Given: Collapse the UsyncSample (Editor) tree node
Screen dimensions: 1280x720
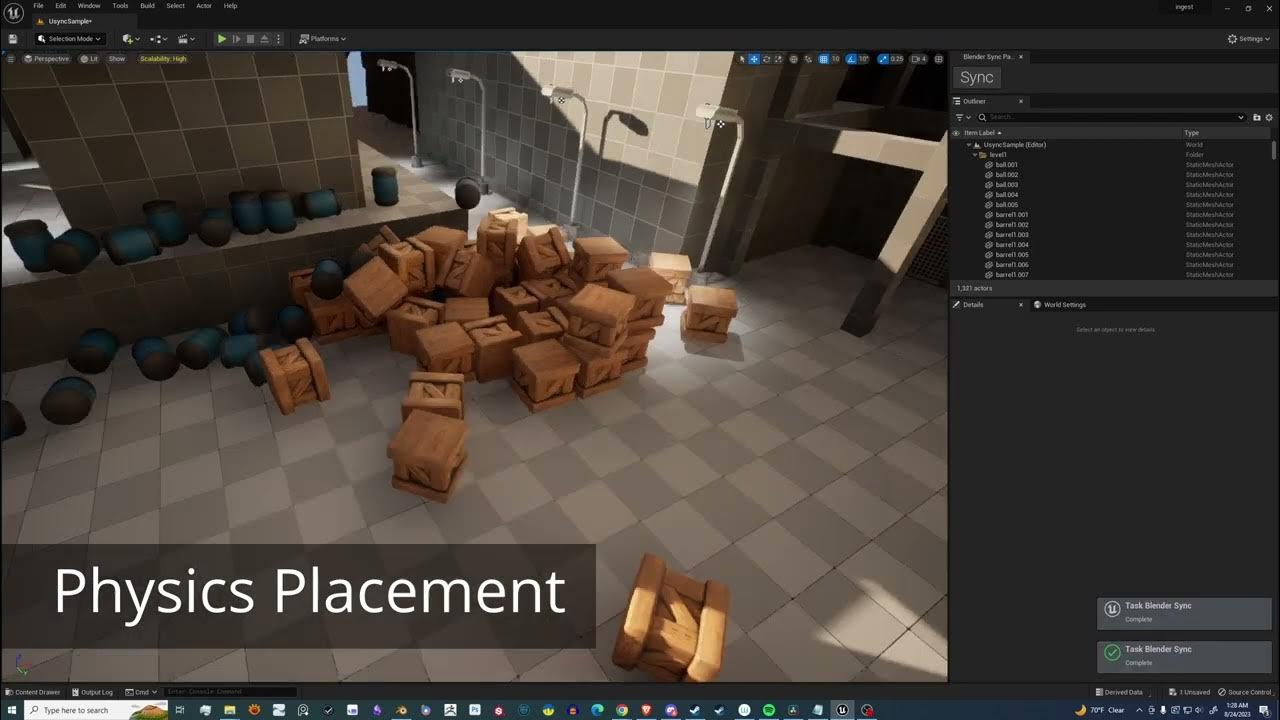Looking at the screenshot, I should pos(969,145).
